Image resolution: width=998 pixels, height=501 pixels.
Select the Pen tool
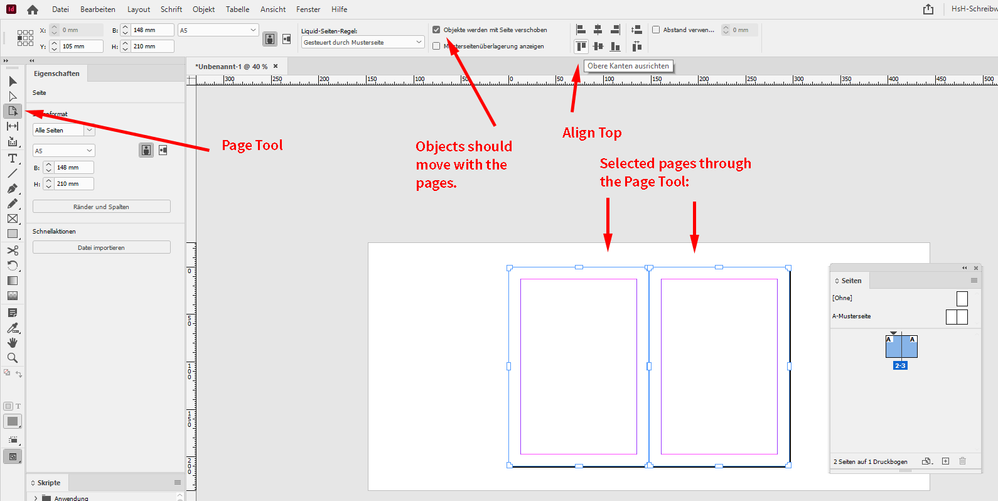tap(12, 189)
